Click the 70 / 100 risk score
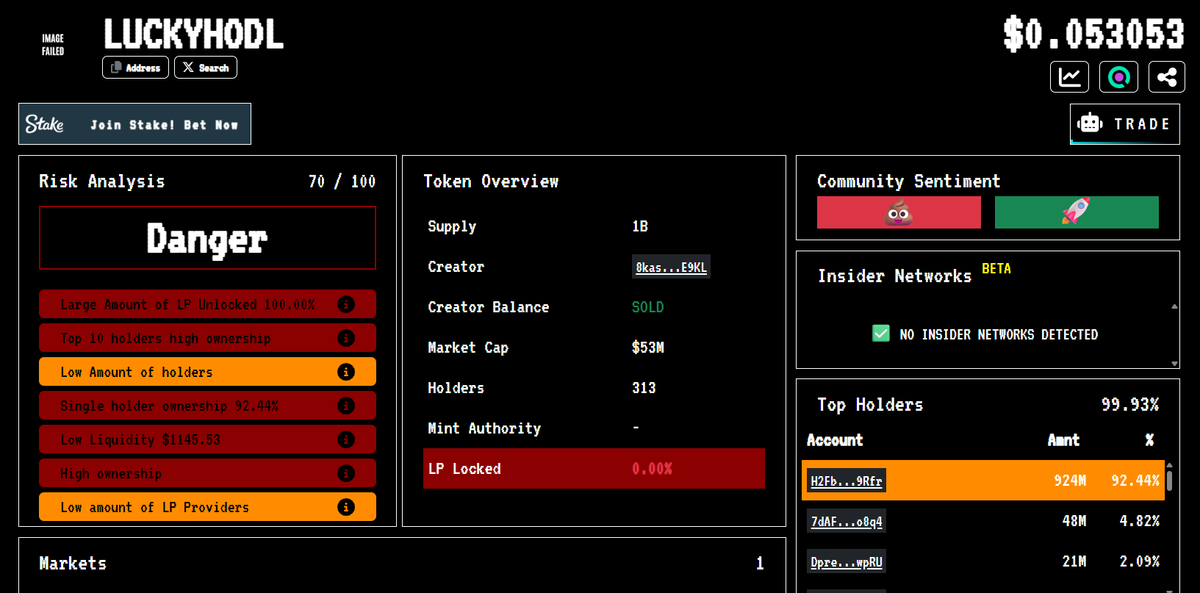Viewport: 1200px width, 593px height. [x=342, y=181]
